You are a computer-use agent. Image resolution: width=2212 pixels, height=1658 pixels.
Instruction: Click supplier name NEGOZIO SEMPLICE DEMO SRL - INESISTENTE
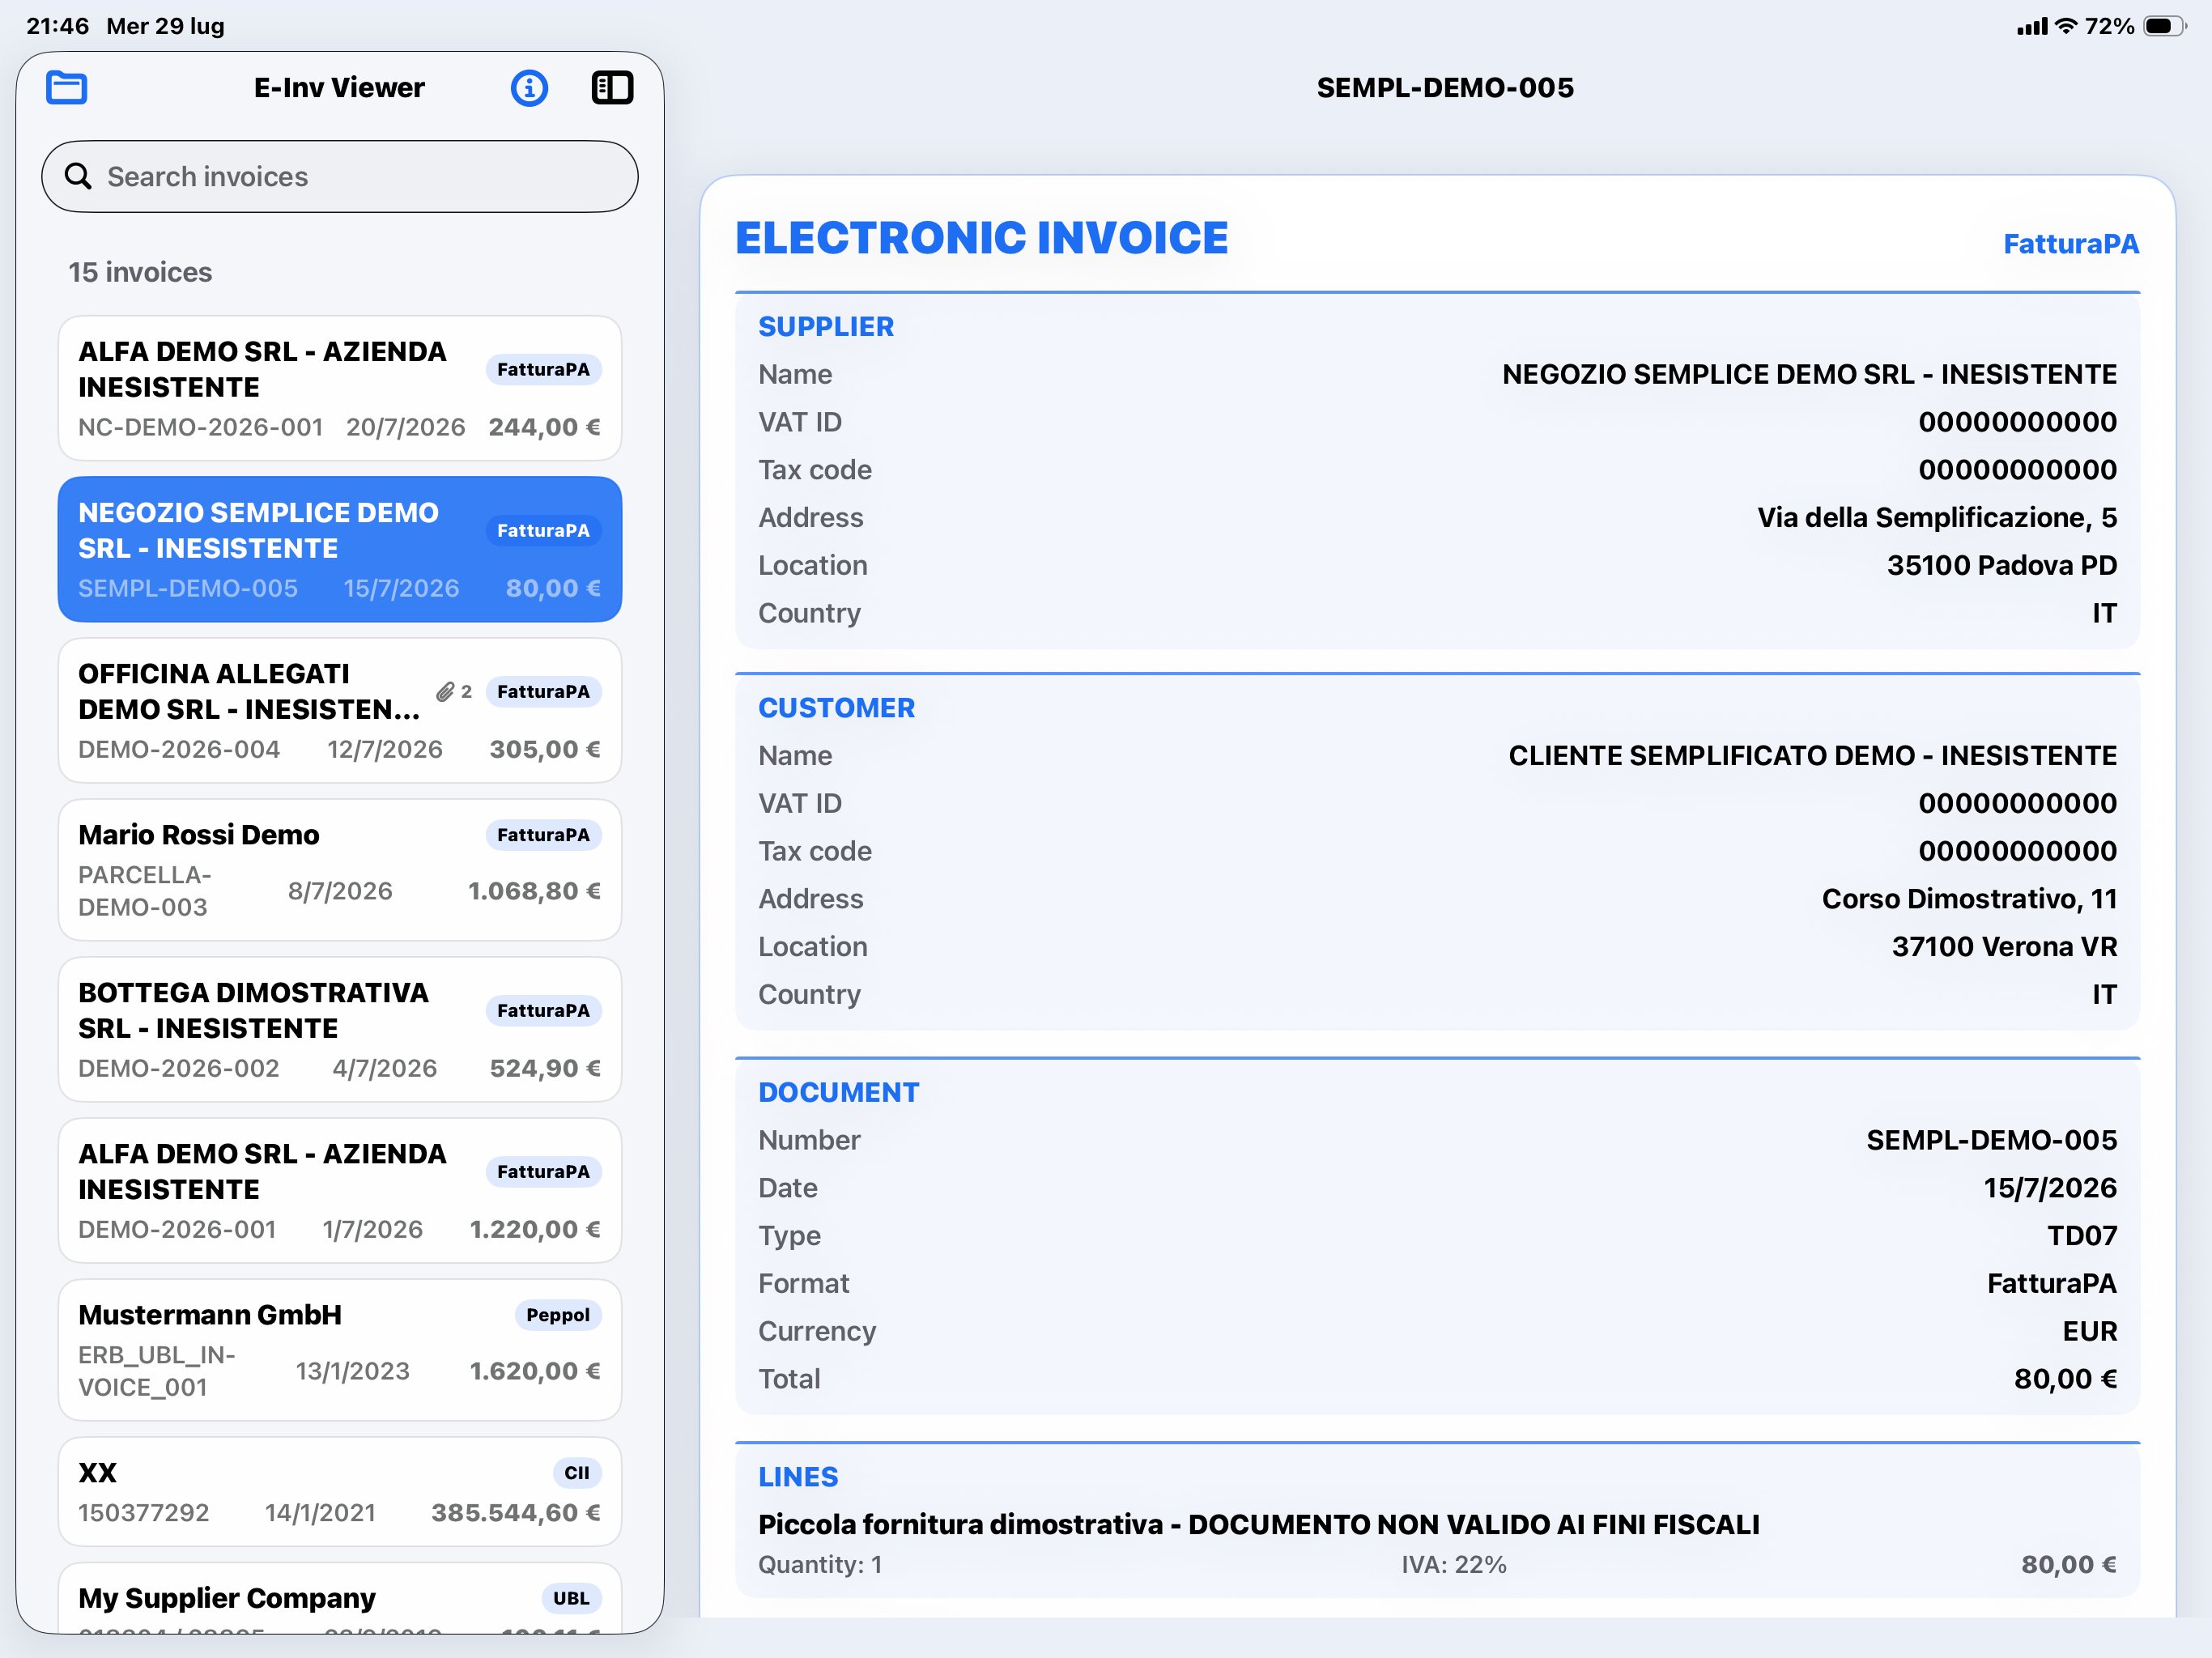coord(1809,374)
